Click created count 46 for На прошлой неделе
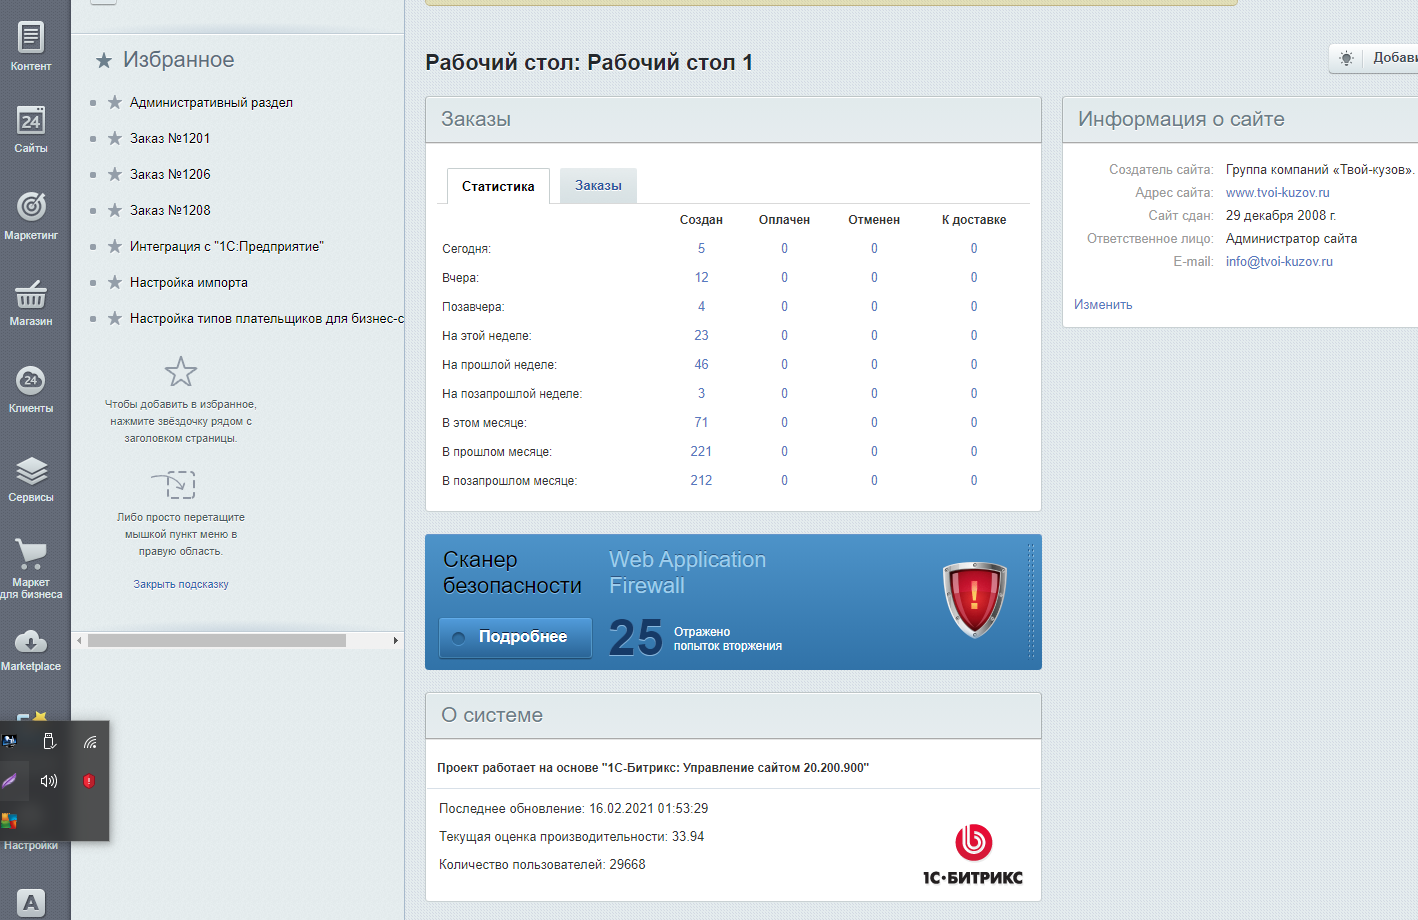1418x920 pixels. tap(701, 364)
